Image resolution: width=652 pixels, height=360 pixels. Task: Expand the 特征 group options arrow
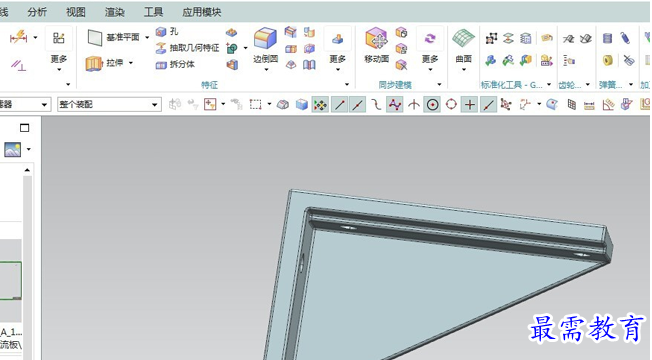pos(347,84)
